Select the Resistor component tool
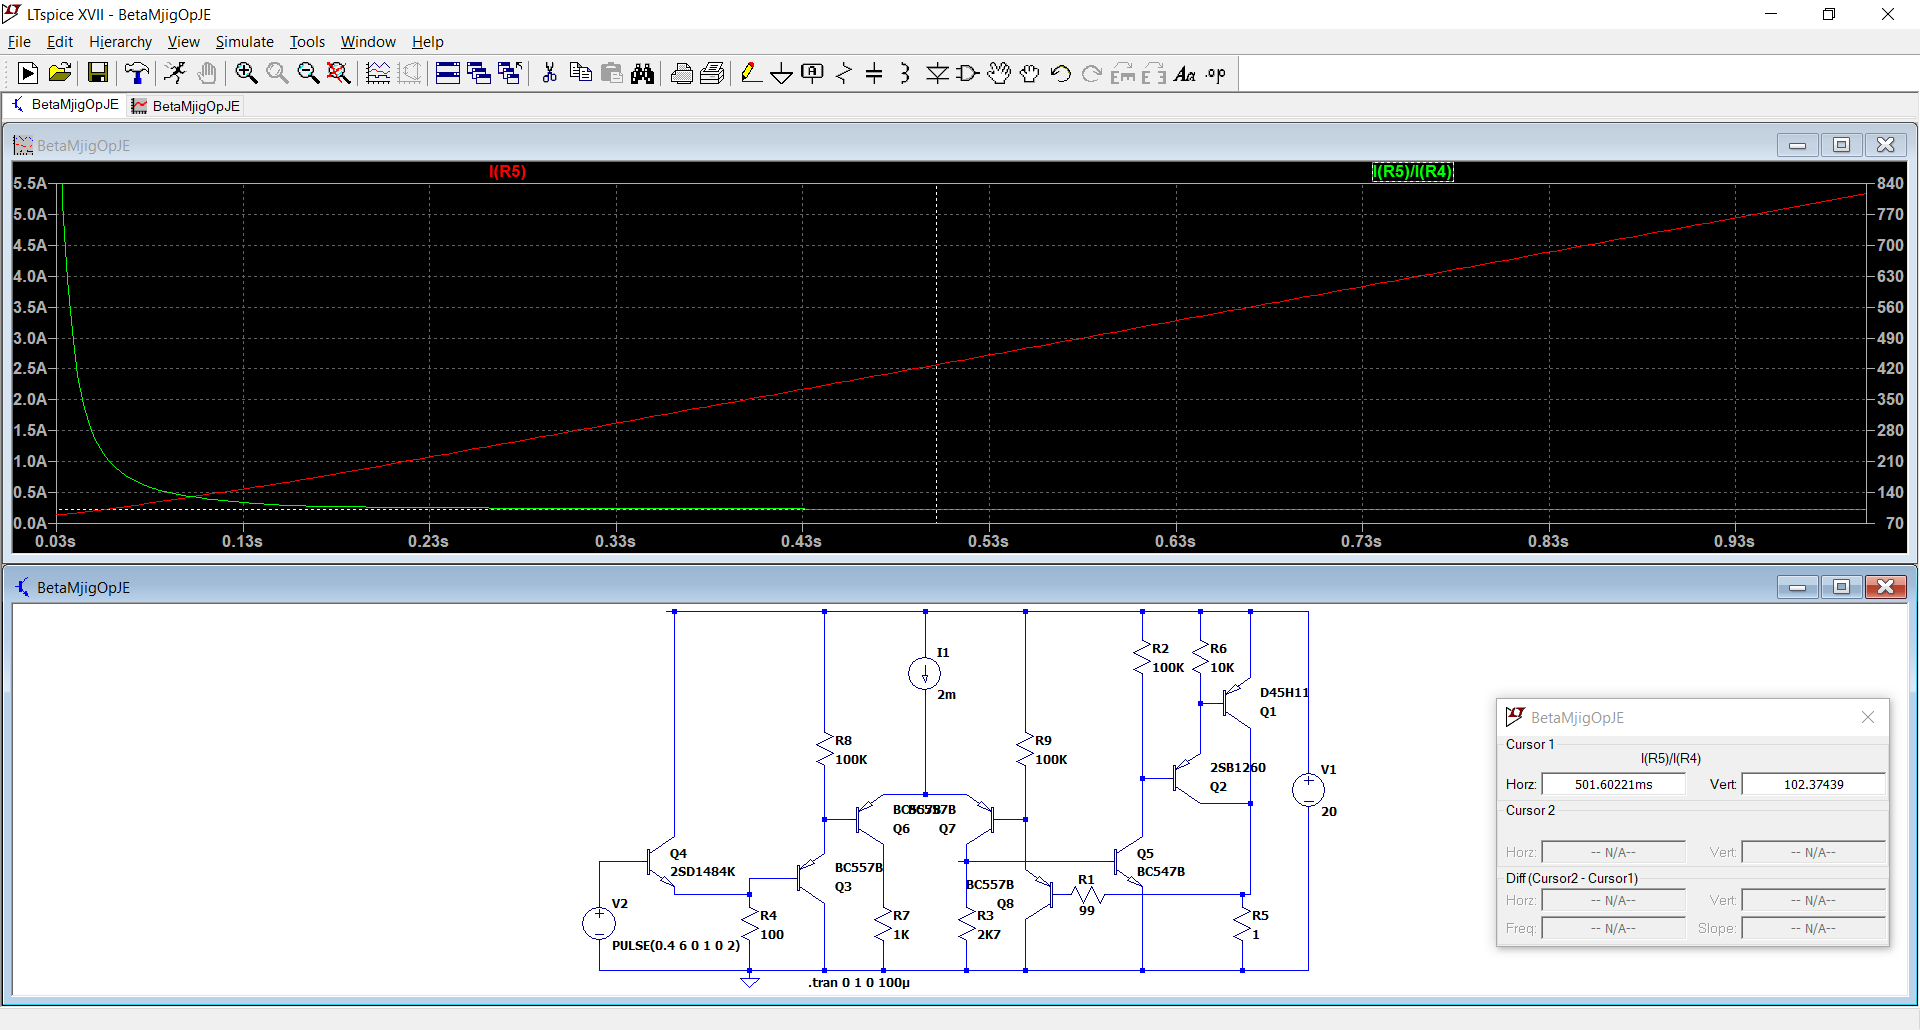 pyautogui.click(x=844, y=73)
